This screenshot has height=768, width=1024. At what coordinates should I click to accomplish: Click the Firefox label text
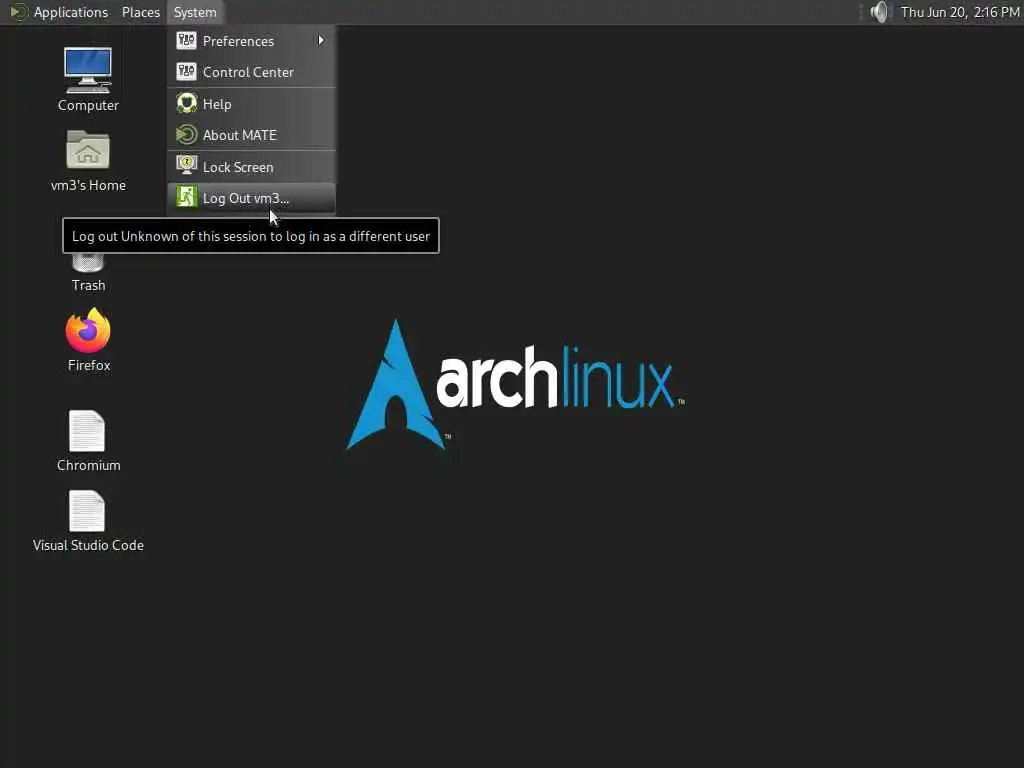[89, 365]
